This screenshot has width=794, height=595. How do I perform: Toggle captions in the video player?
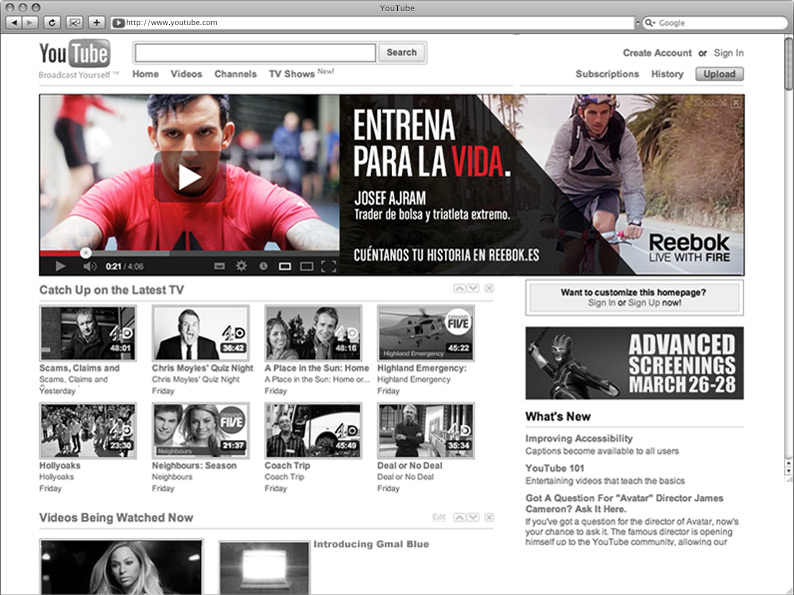(x=219, y=266)
